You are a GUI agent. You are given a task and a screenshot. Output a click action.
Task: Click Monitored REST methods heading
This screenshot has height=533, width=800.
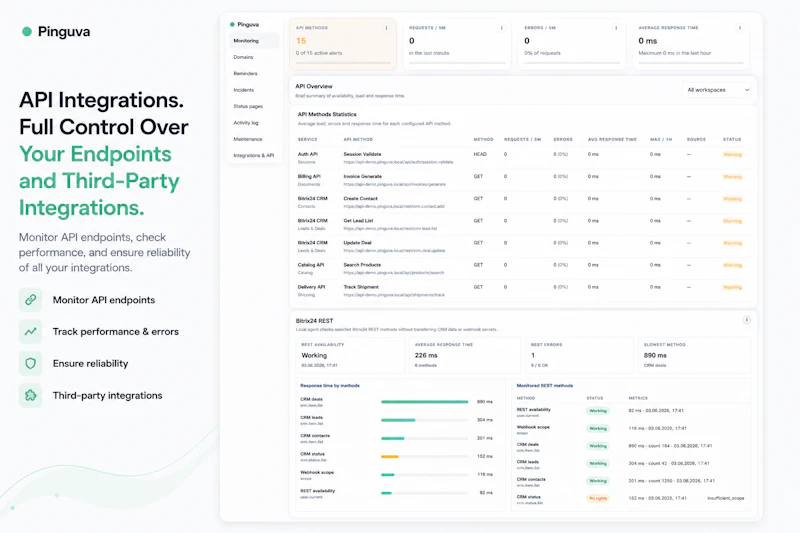pyautogui.click(x=544, y=386)
